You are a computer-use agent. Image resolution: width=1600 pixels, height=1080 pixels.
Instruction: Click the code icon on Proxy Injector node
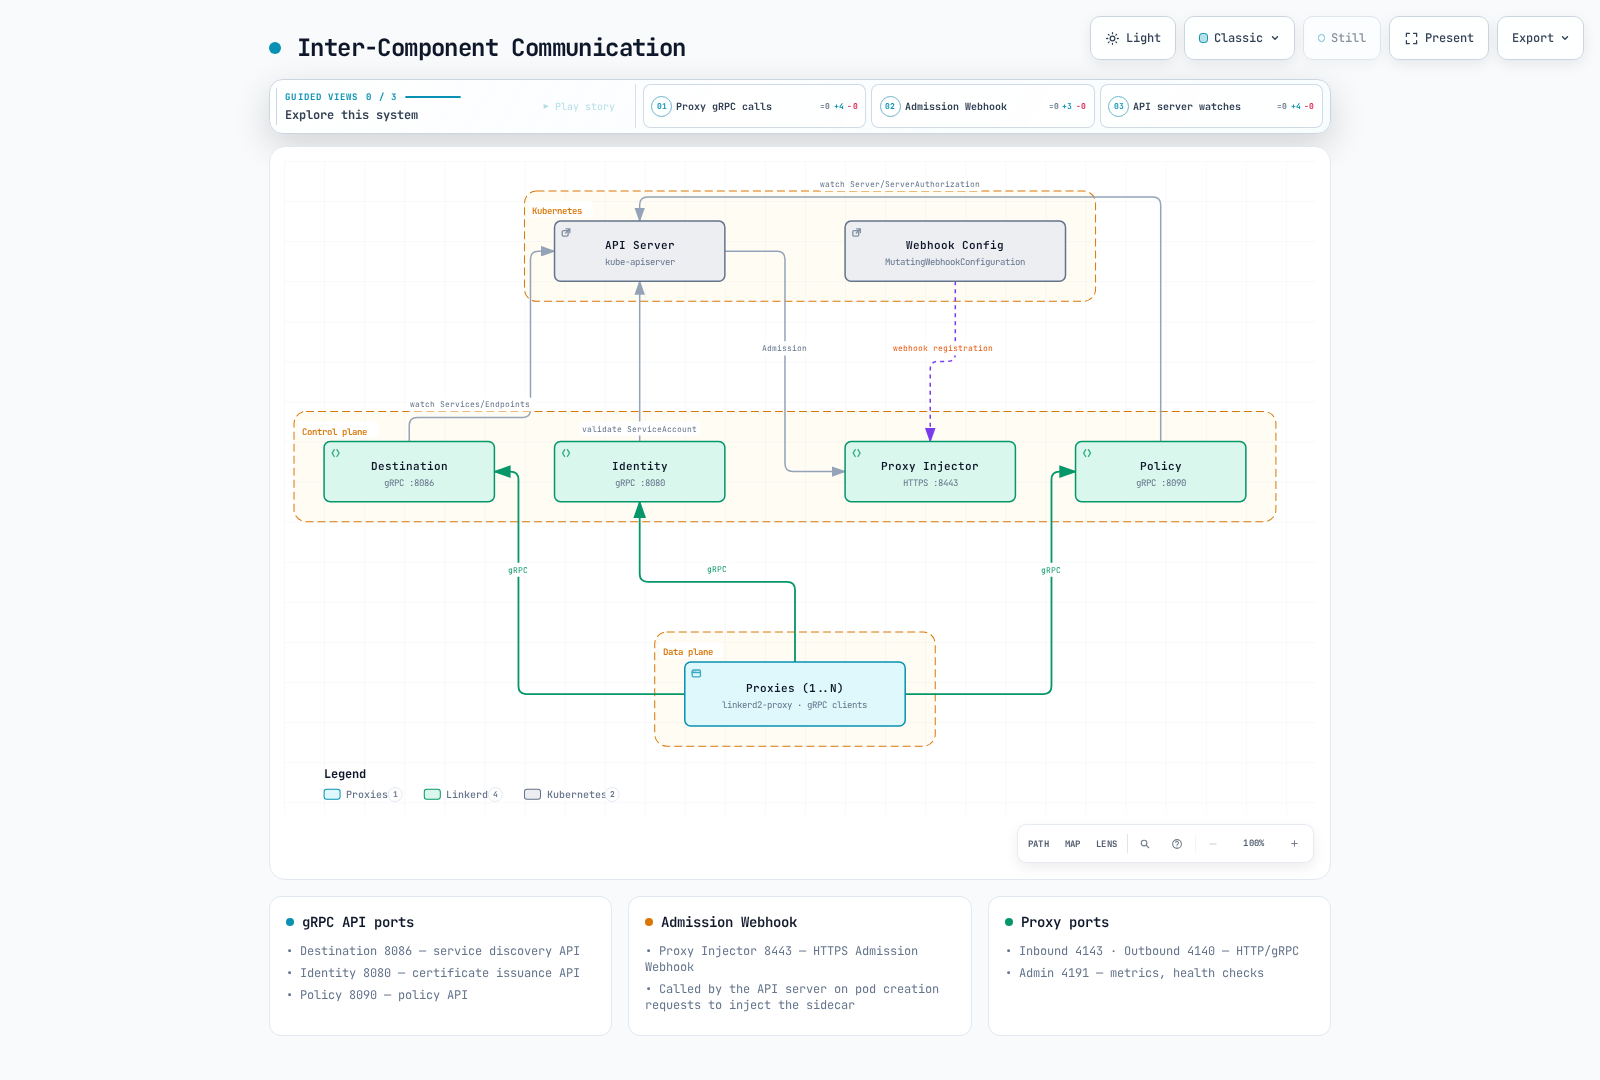857,453
